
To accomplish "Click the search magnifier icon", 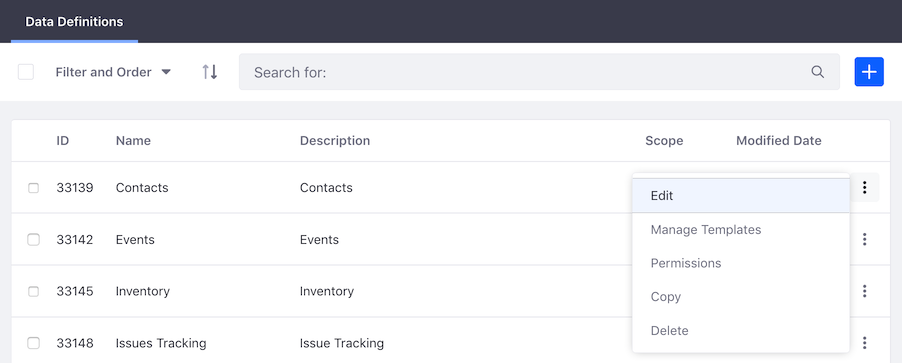I will [817, 72].
